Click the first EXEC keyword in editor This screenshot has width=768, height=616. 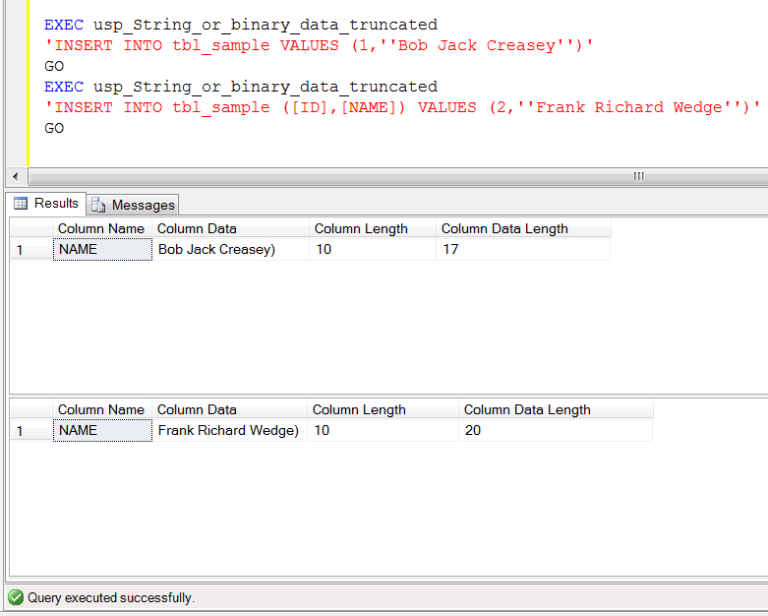pos(64,24)
